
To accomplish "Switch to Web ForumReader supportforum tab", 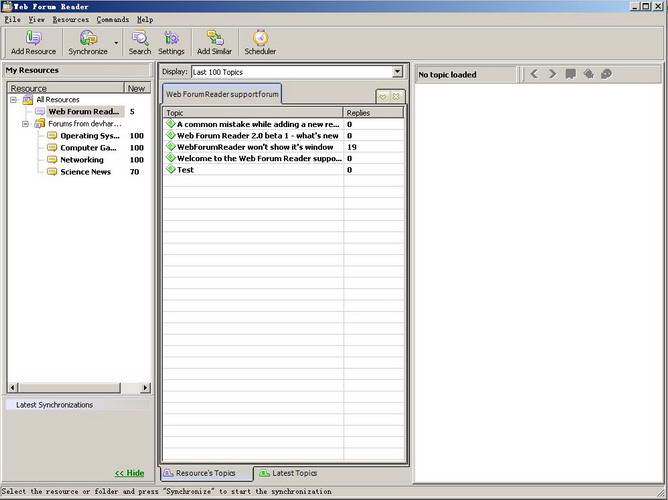I will (x=222, y=94).
